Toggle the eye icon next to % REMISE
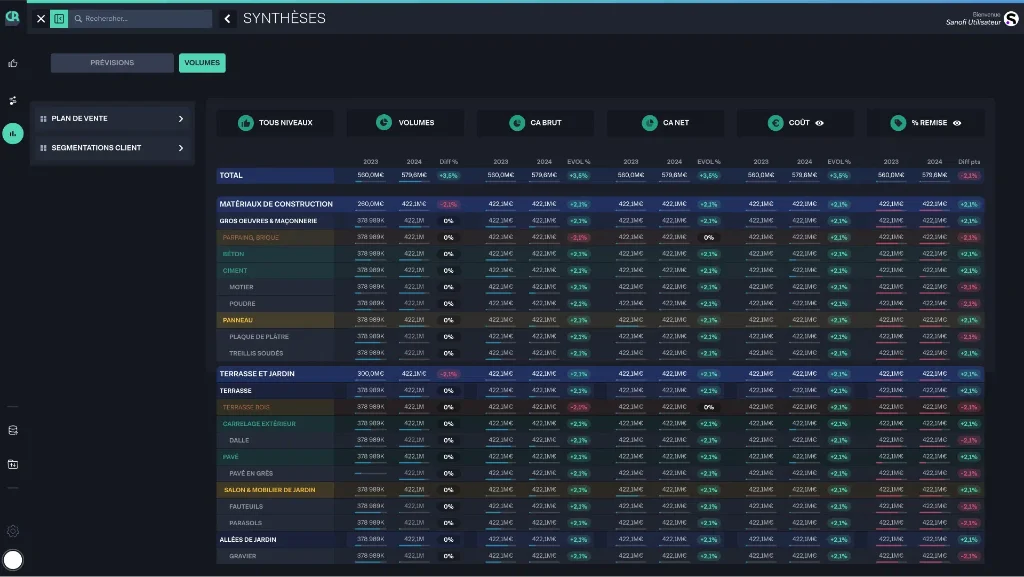 957,123
